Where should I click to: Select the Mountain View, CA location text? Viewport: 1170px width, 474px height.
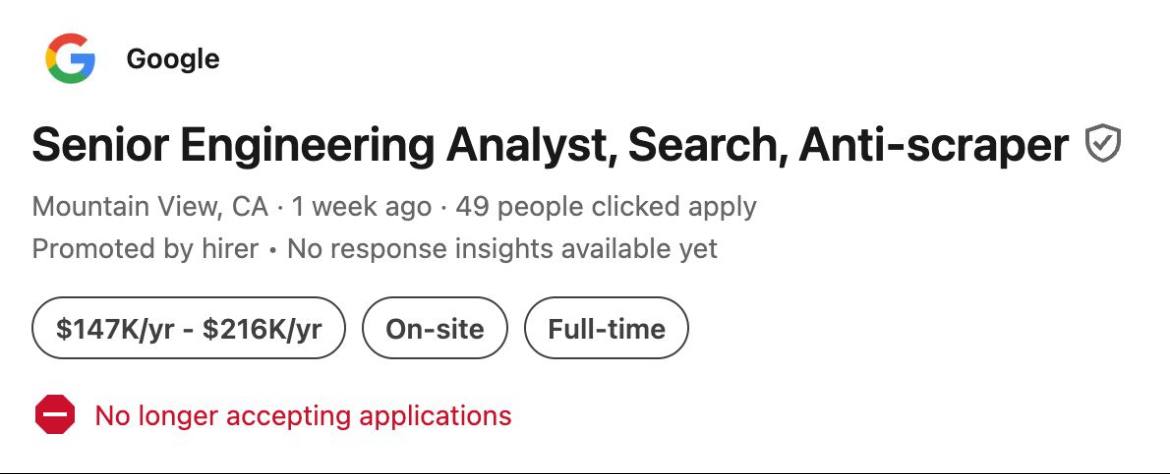[x=150, y=207]
